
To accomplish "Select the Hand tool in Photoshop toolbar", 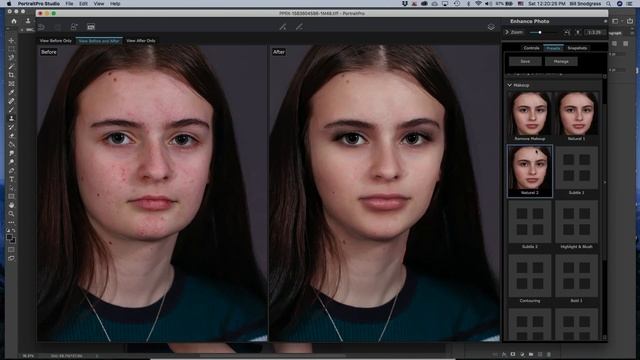I will 11,205.
